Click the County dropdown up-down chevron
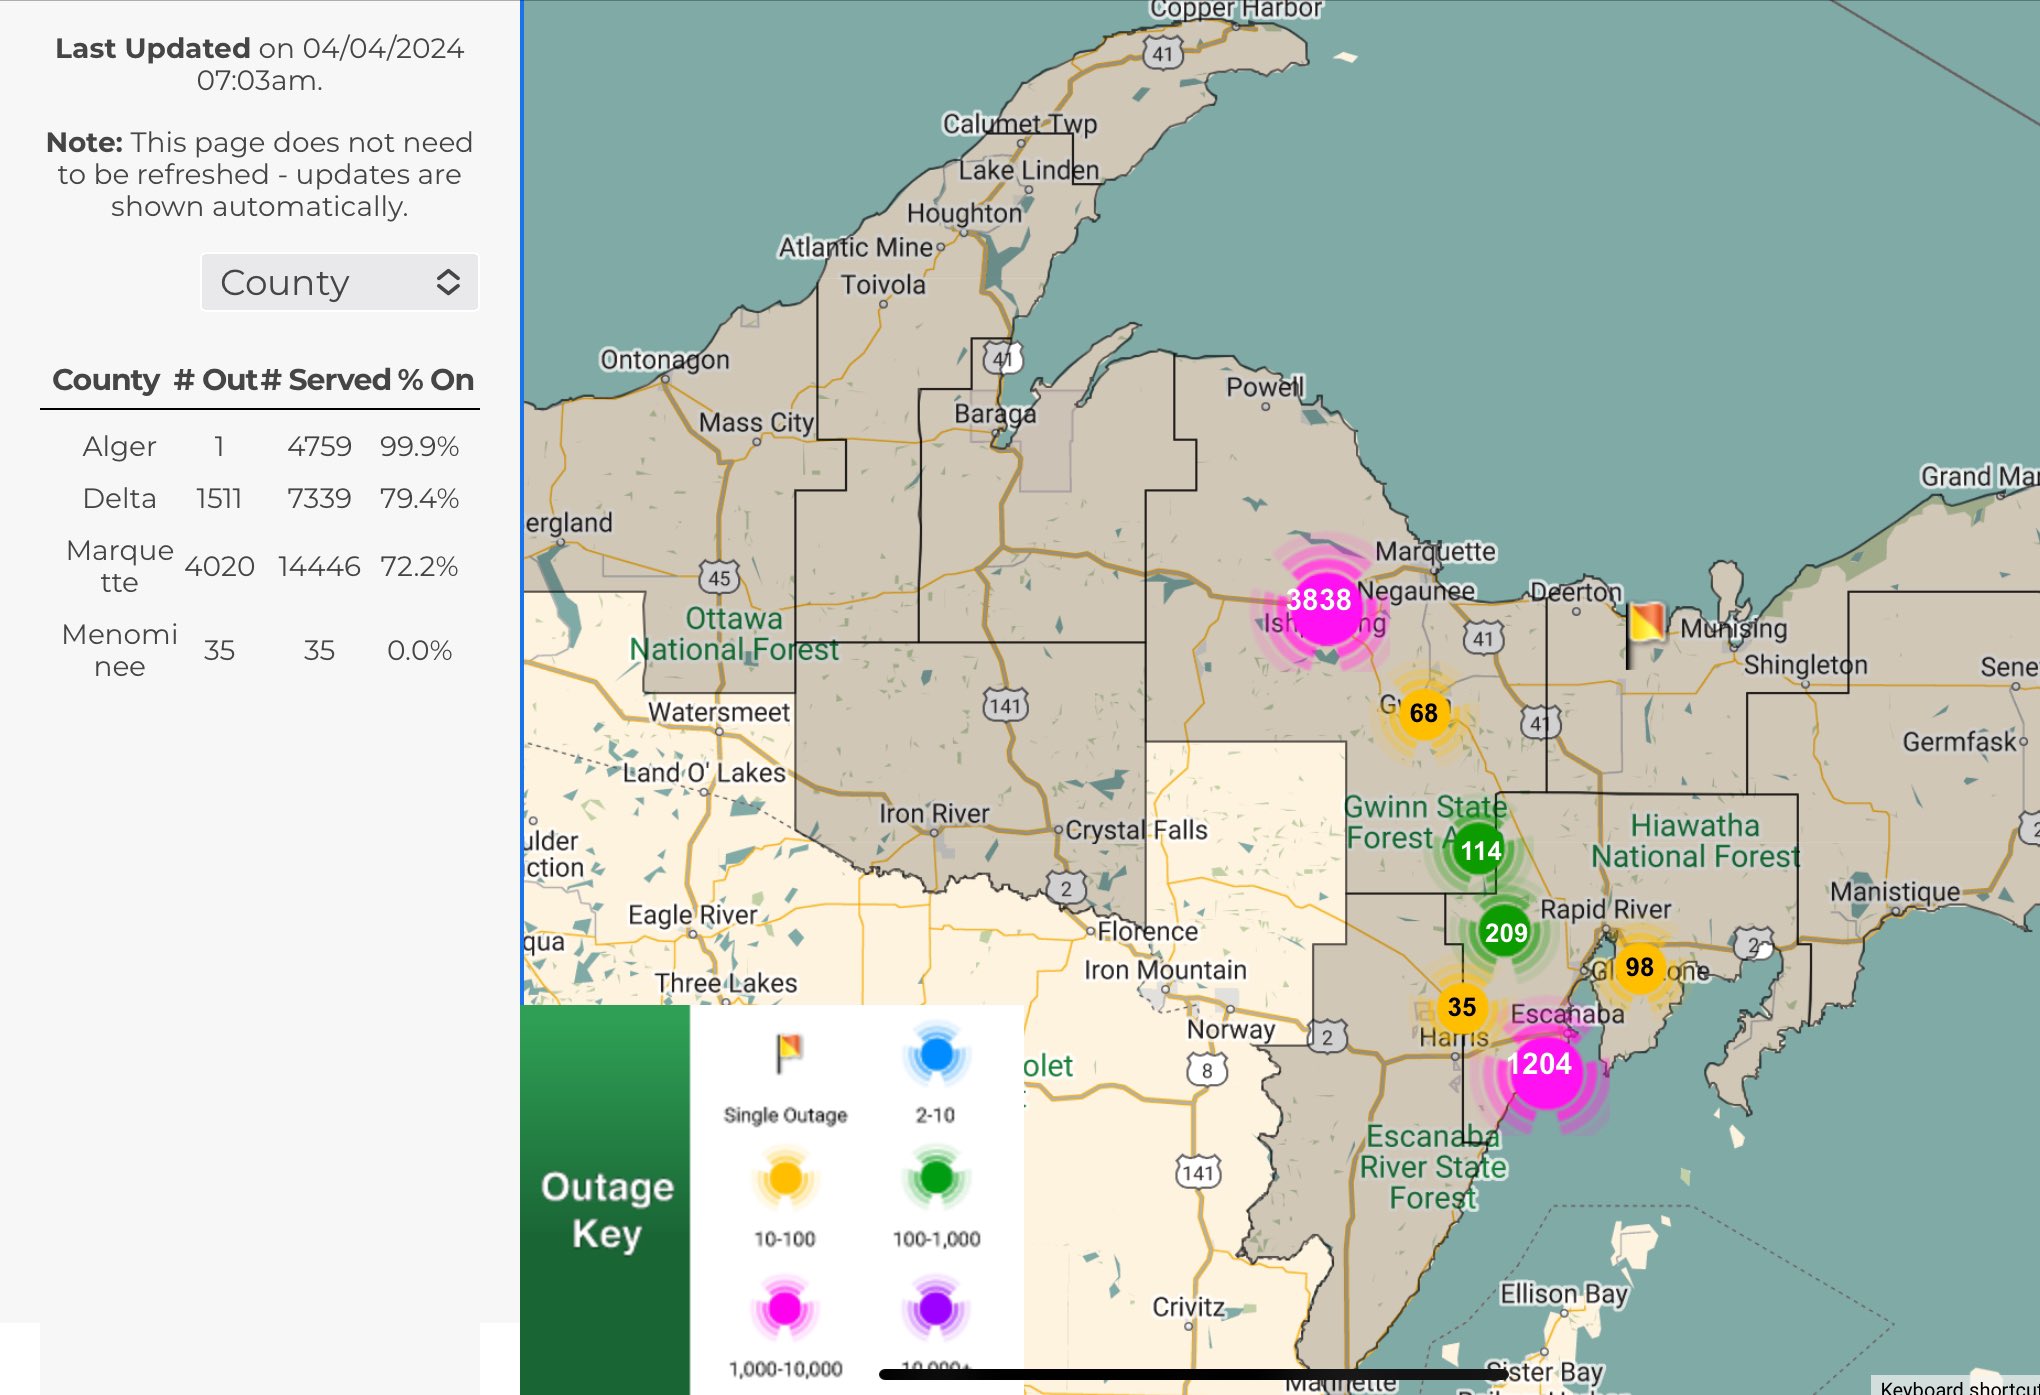This screenshot has width=2040, height=1395. click(x=448, y=283)
